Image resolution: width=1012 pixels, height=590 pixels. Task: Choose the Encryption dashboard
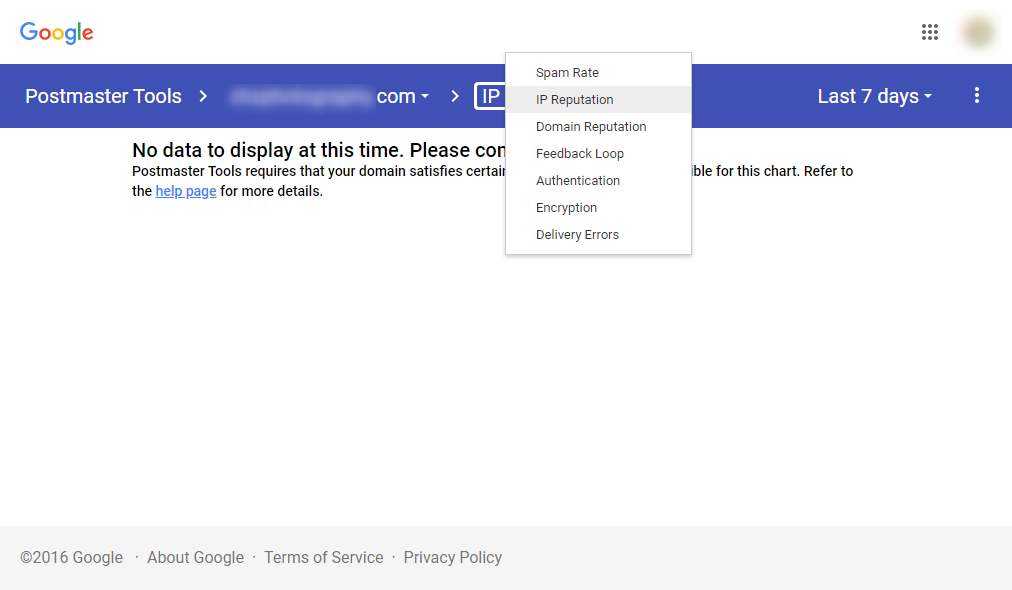click(598, 208)
